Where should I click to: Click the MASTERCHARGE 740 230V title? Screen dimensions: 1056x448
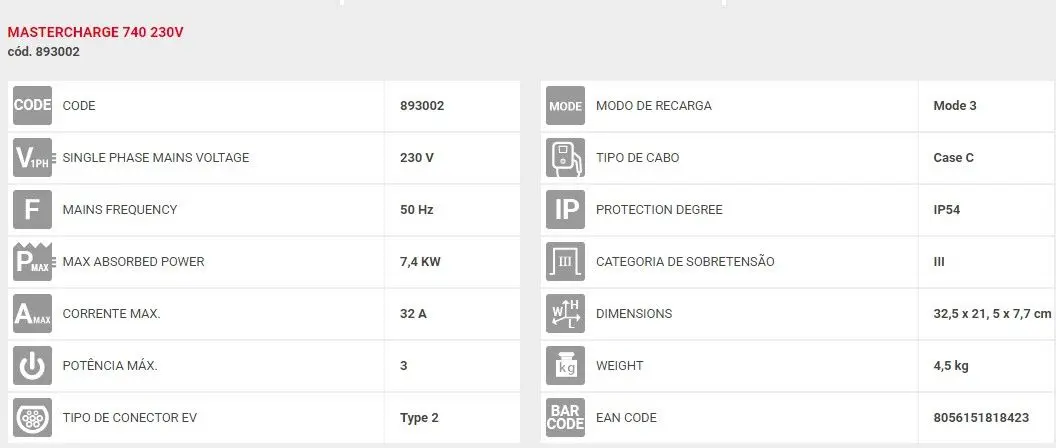click(96, 32)
